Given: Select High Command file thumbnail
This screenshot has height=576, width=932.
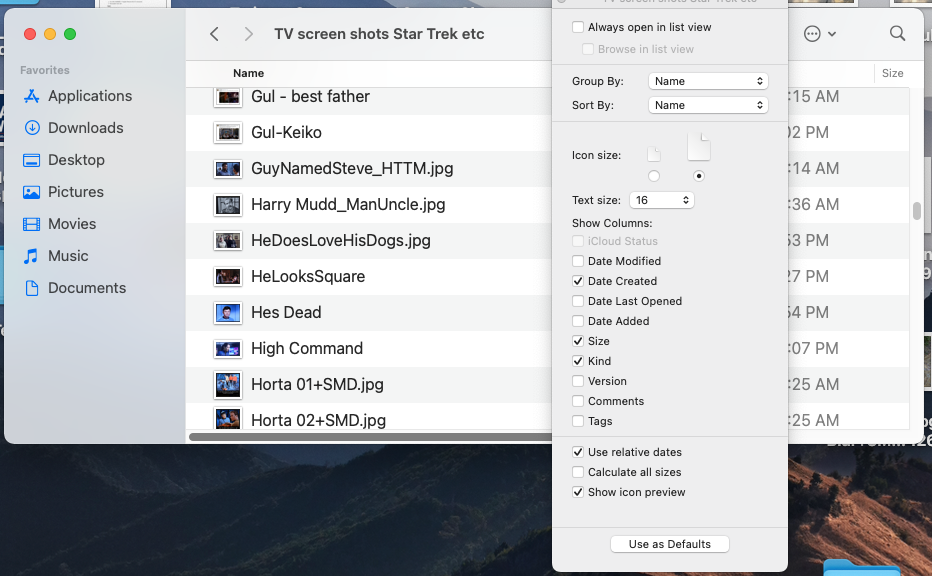Looking at the screenshot, I should (228, 349).
